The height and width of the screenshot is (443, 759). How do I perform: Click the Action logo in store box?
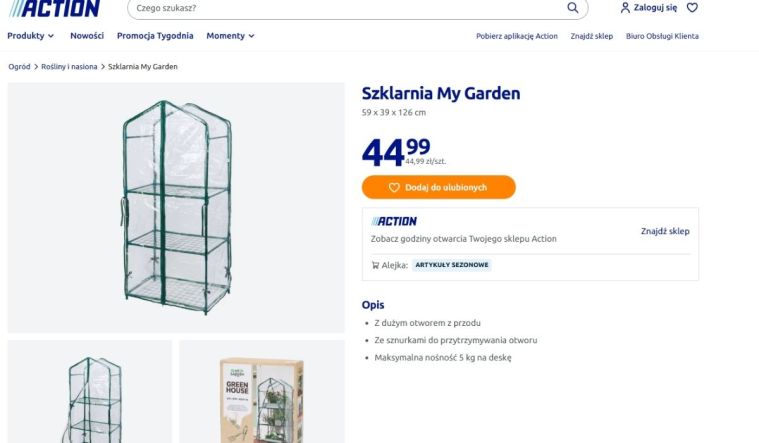394,221
